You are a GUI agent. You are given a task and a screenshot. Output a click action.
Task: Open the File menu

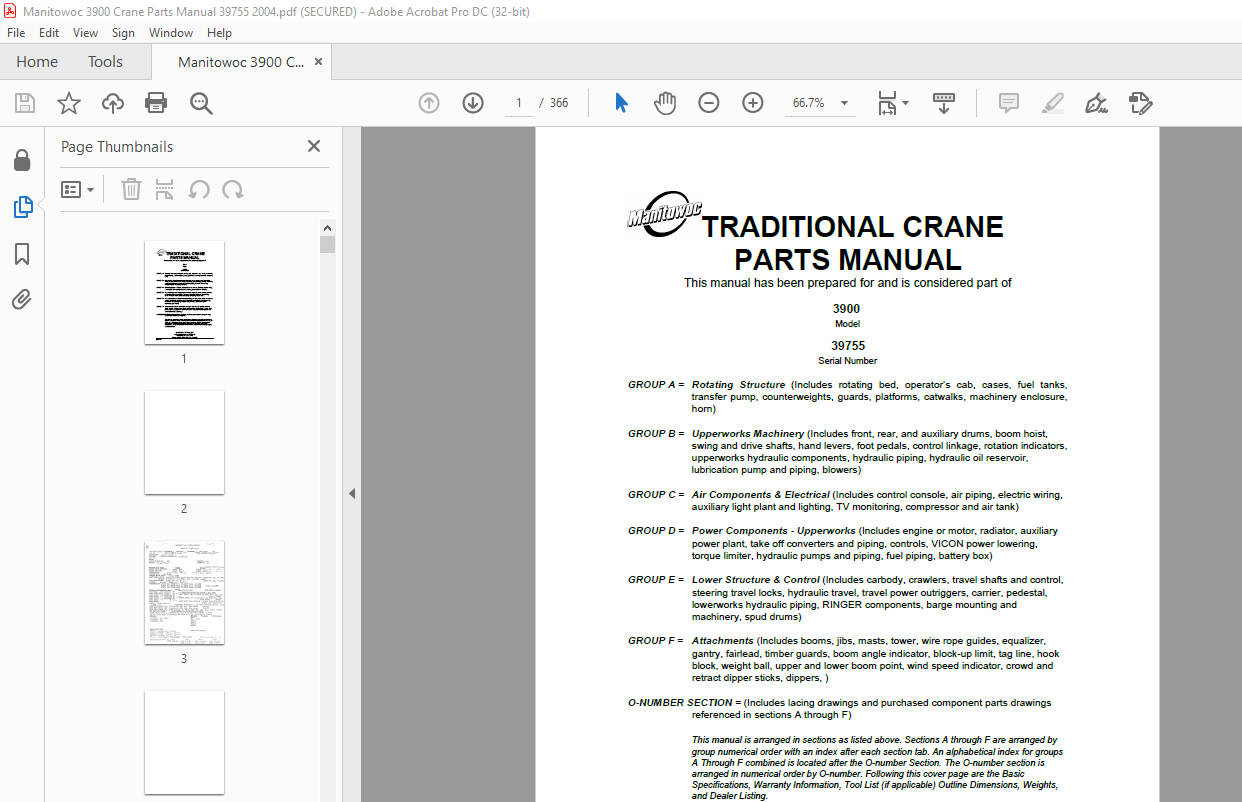click(x=16, y=33)
